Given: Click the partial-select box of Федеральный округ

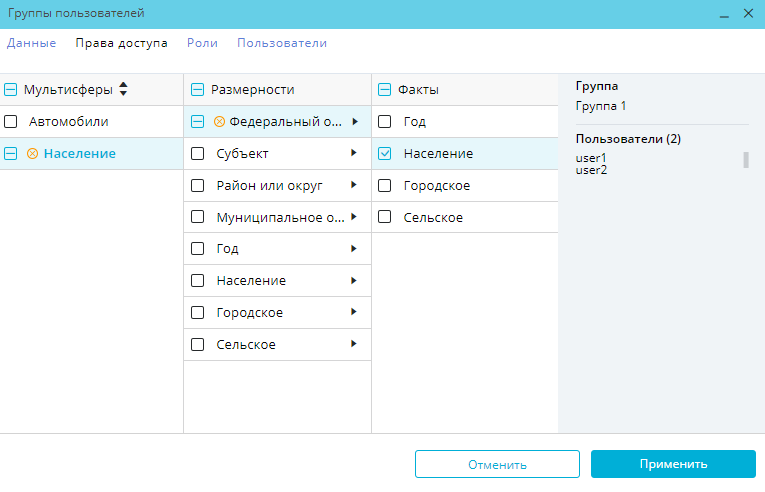Looking at the screenshot, I should (197, 121).
